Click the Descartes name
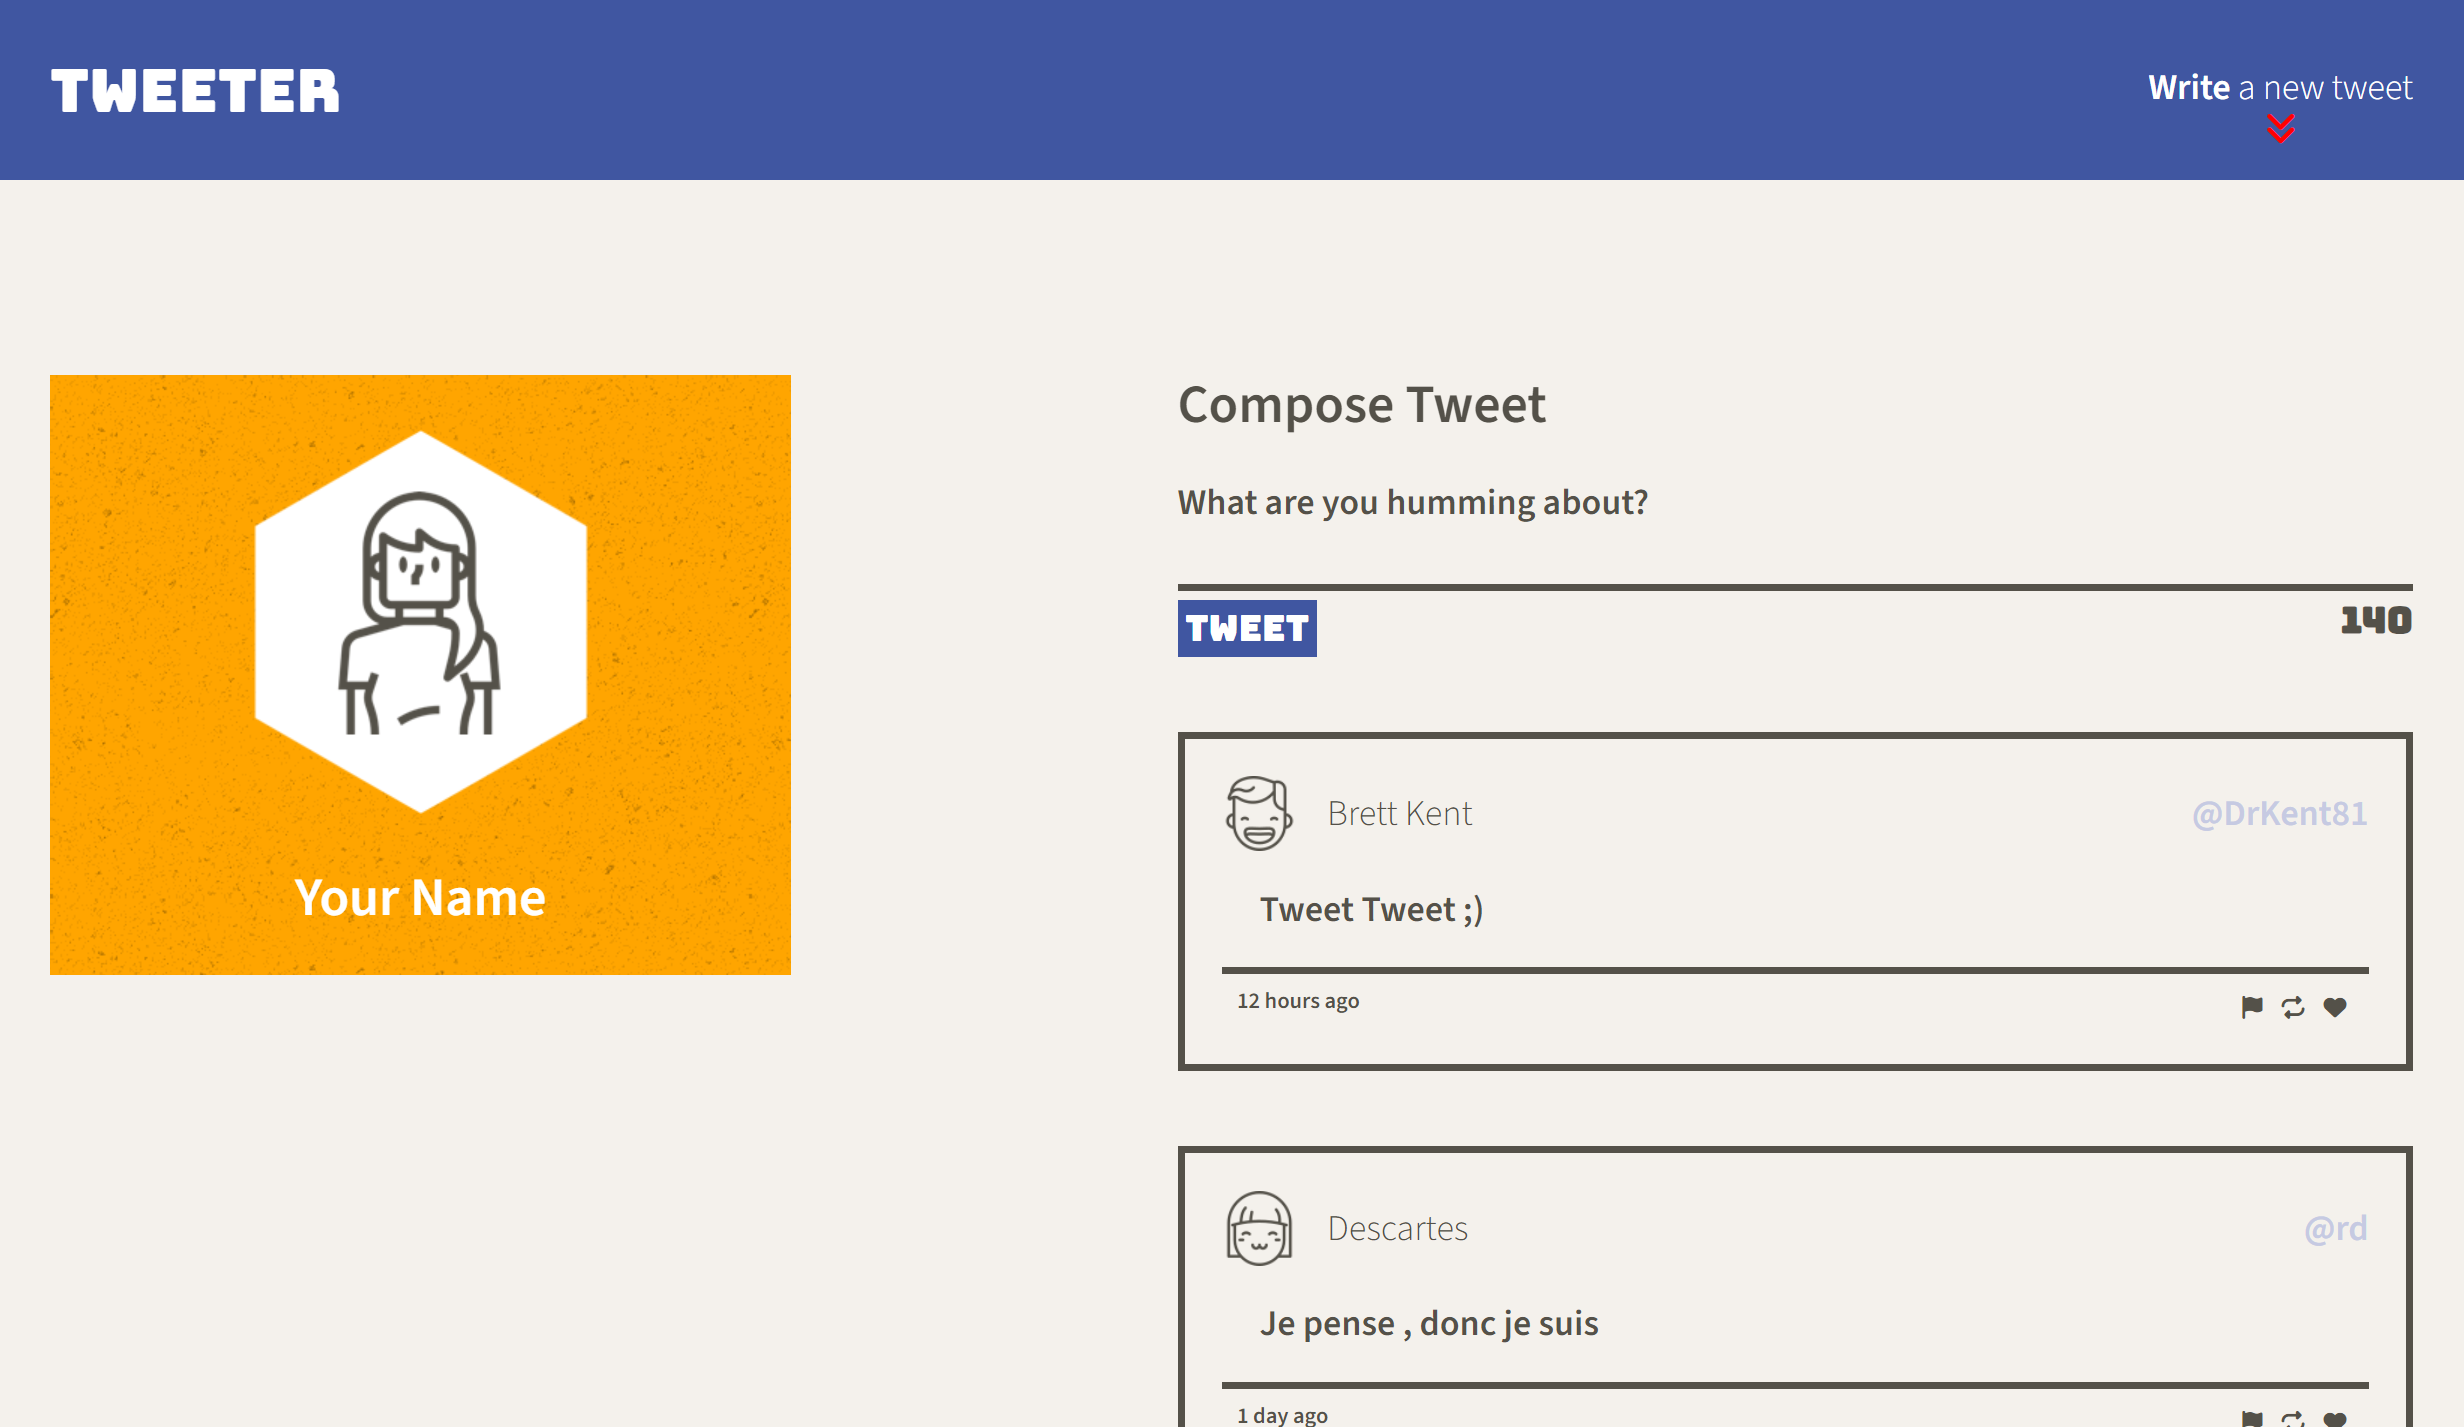The height and width of the screenshot is (1427, 2464). pyautogui.click(x=1397, y=1228)
